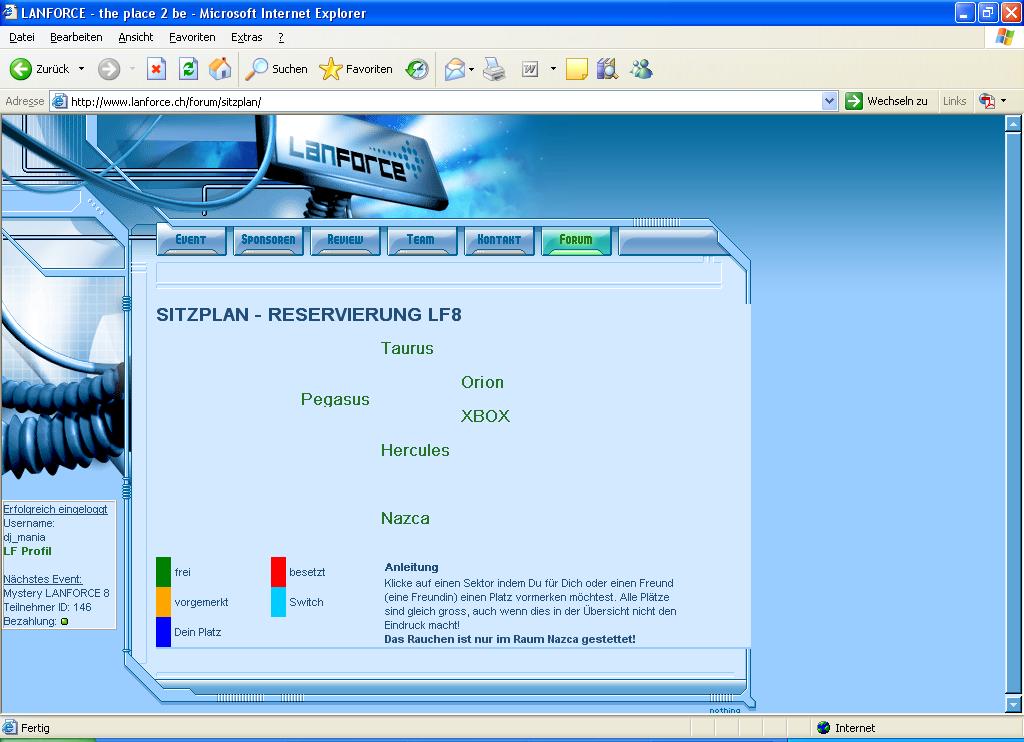Open Suchen search in the toolbar

tap(277, 69)
